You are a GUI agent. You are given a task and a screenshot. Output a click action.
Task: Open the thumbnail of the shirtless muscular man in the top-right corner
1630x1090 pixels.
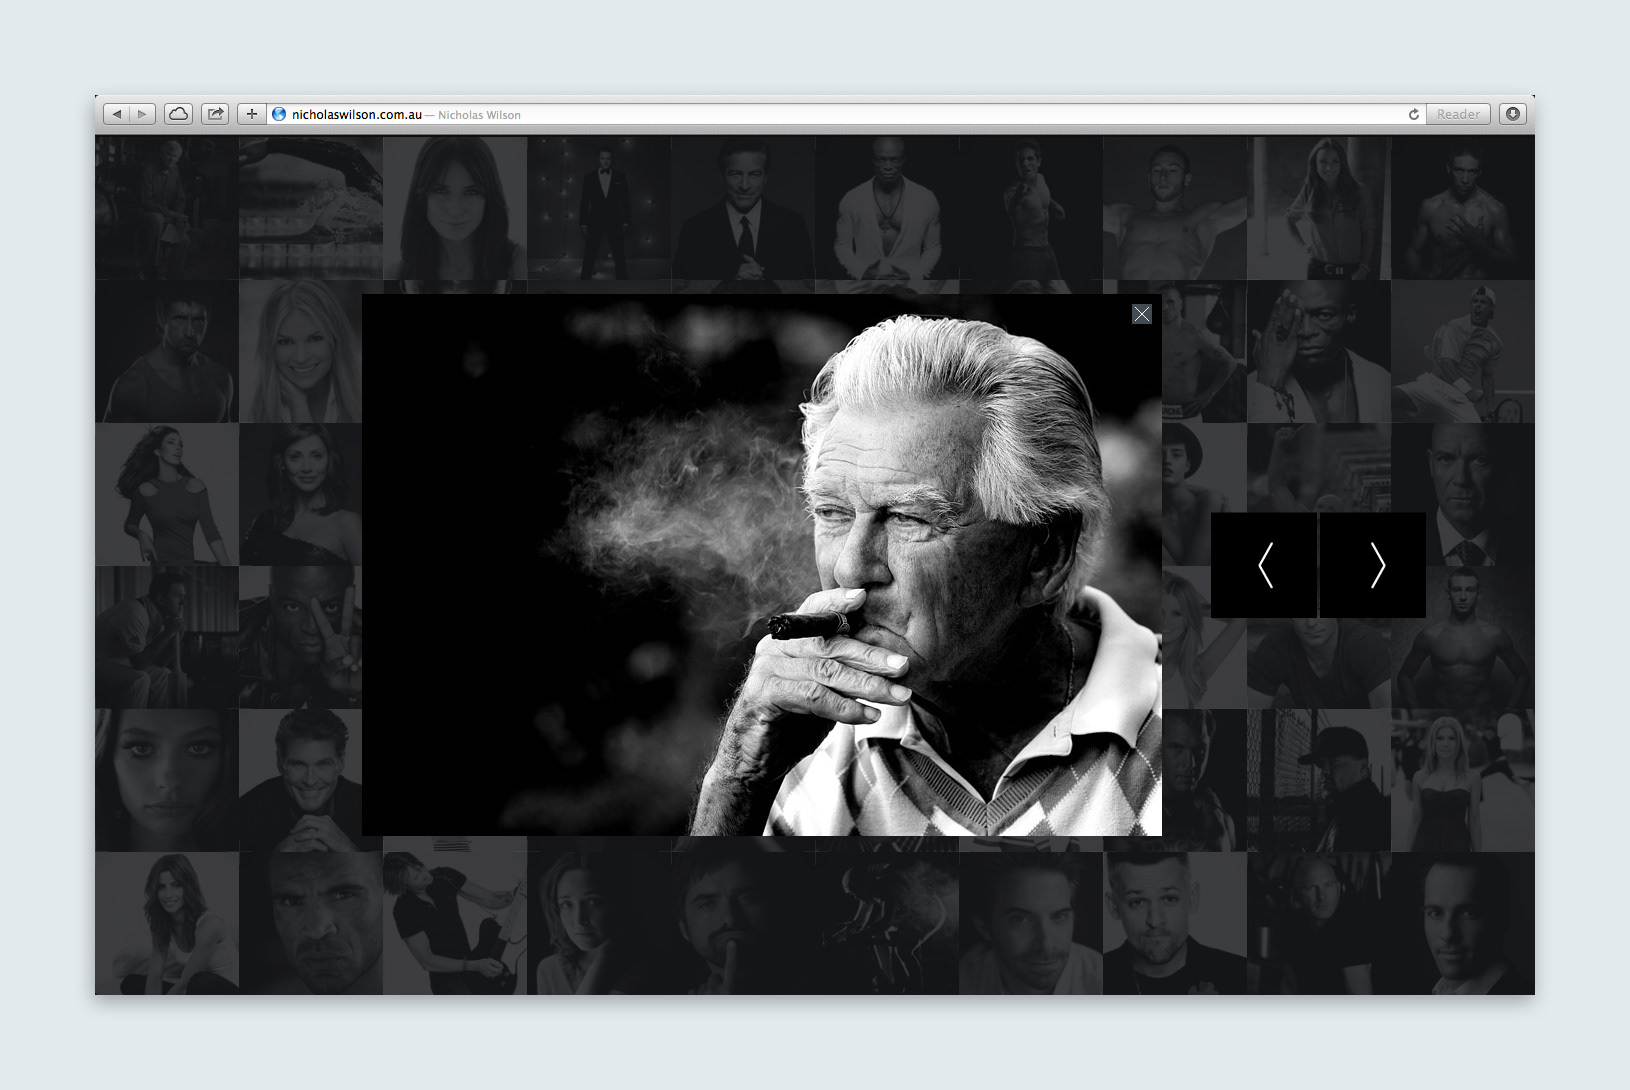coord(1463,208)
